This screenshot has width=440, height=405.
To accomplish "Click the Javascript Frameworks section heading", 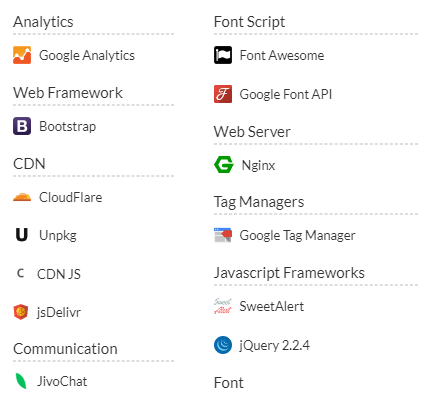I will [289, 273].
